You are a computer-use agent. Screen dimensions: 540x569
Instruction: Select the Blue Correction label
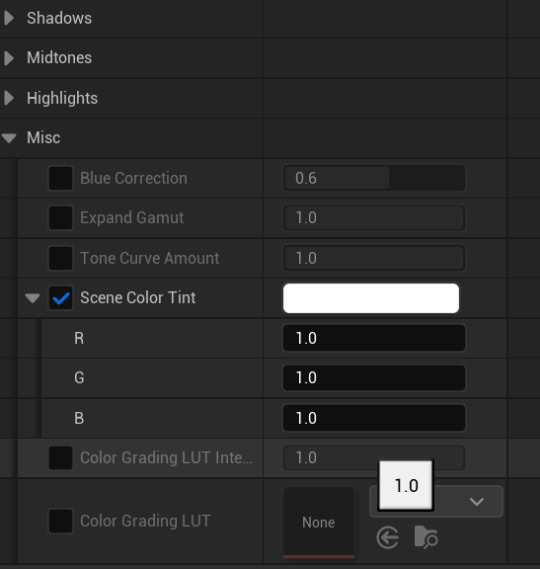(x=134, y=178)
